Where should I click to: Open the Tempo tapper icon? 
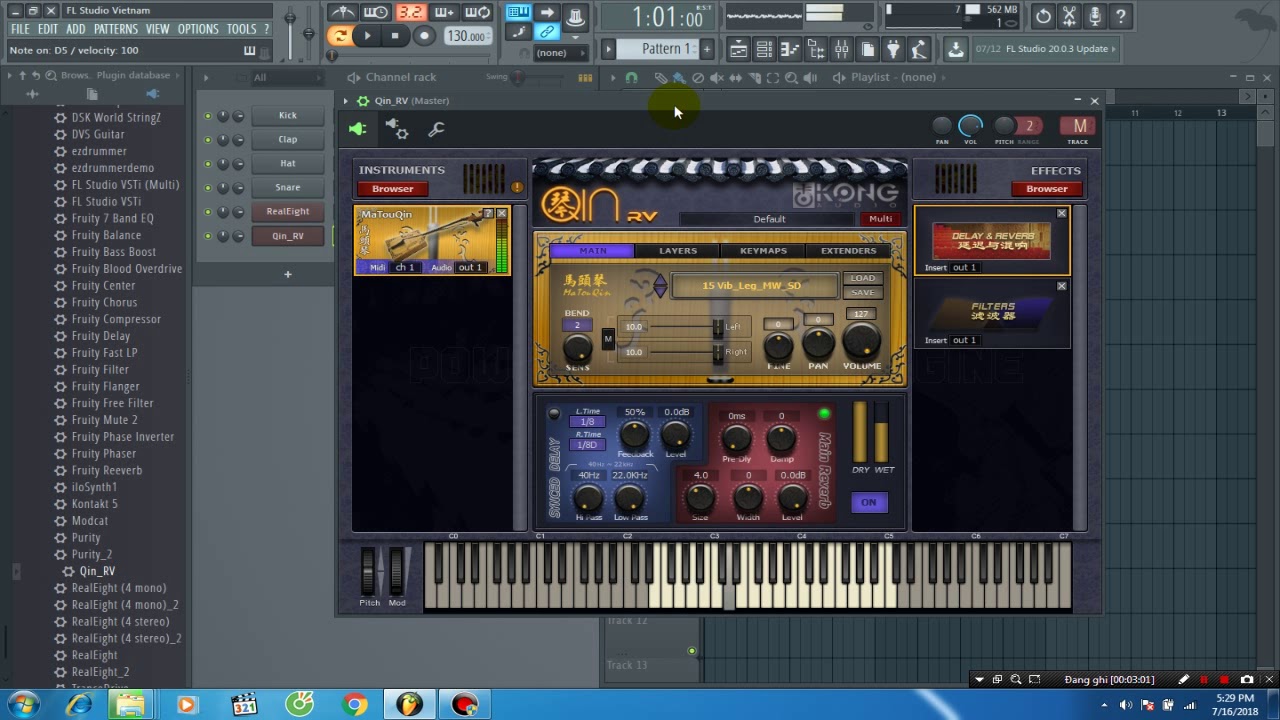tap(920, 49)
